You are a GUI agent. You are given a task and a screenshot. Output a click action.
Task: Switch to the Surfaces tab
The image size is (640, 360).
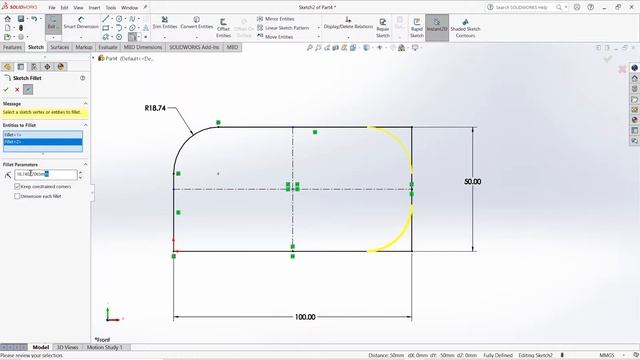point(60,47)
